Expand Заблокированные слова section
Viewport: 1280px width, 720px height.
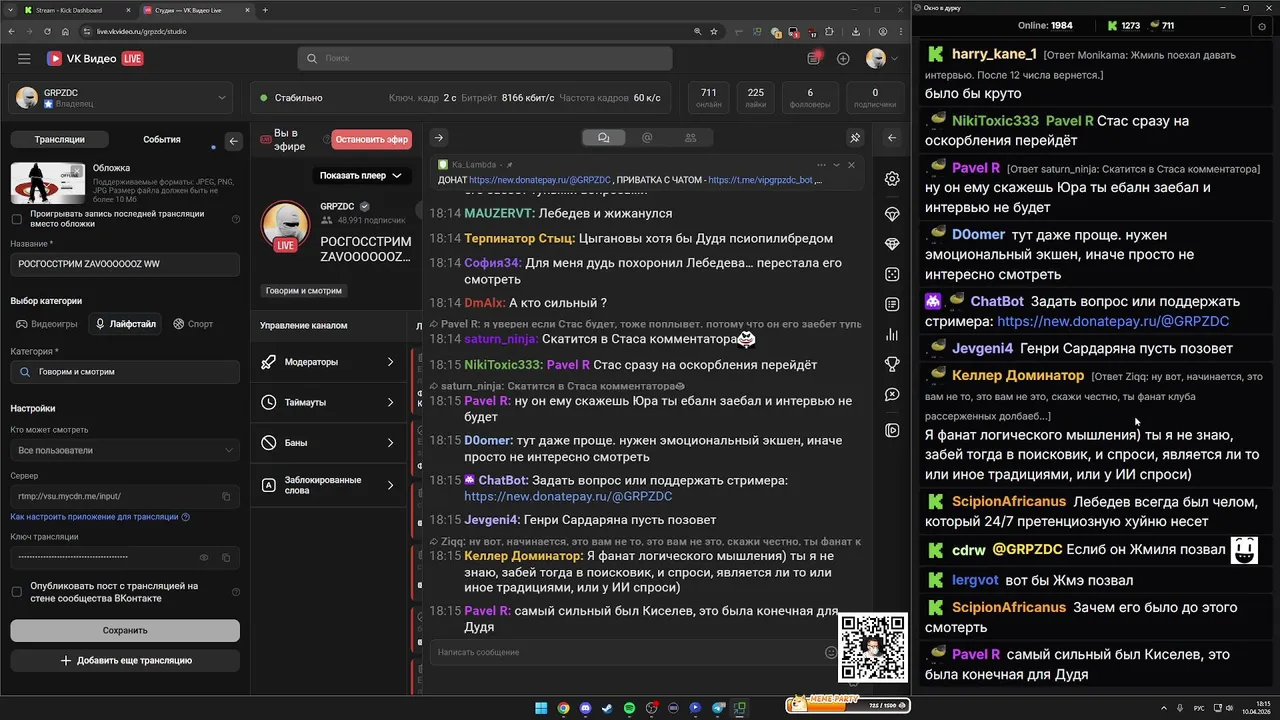[x=328, y=485]
